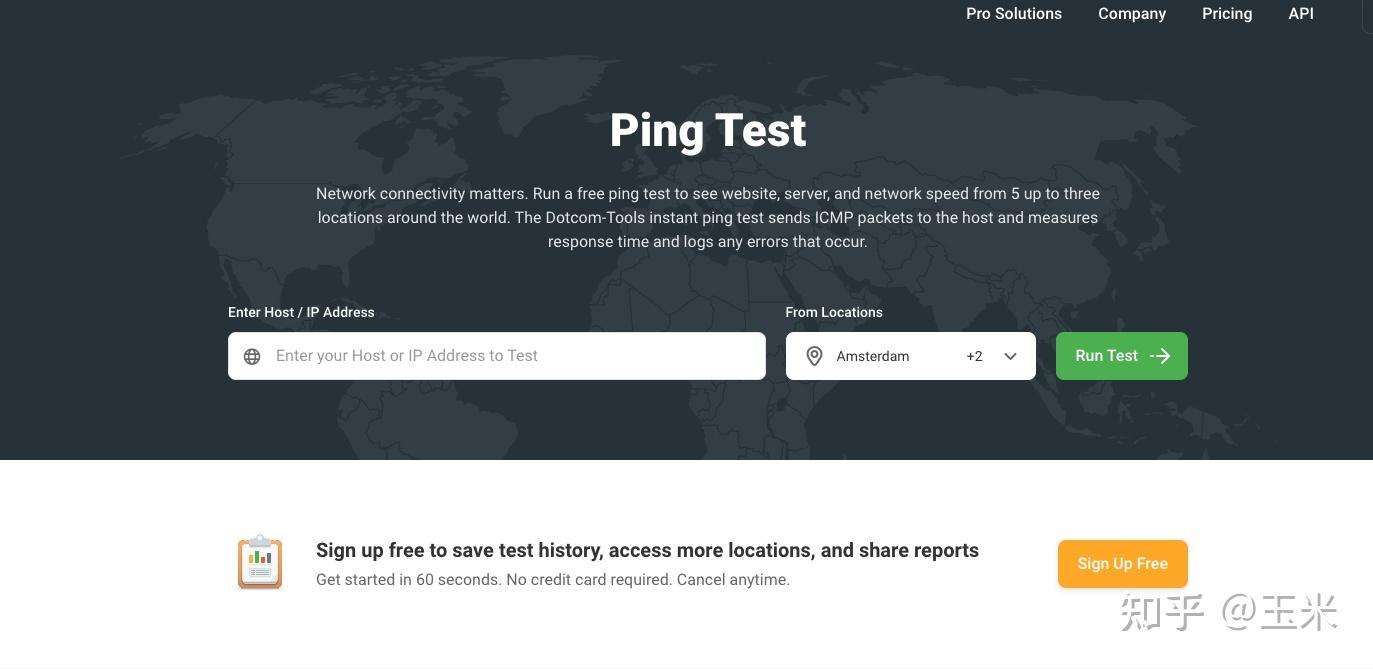The image size is (1373, 669).
Task: Open the Amsterdam location selector
Action: [873, 356]
